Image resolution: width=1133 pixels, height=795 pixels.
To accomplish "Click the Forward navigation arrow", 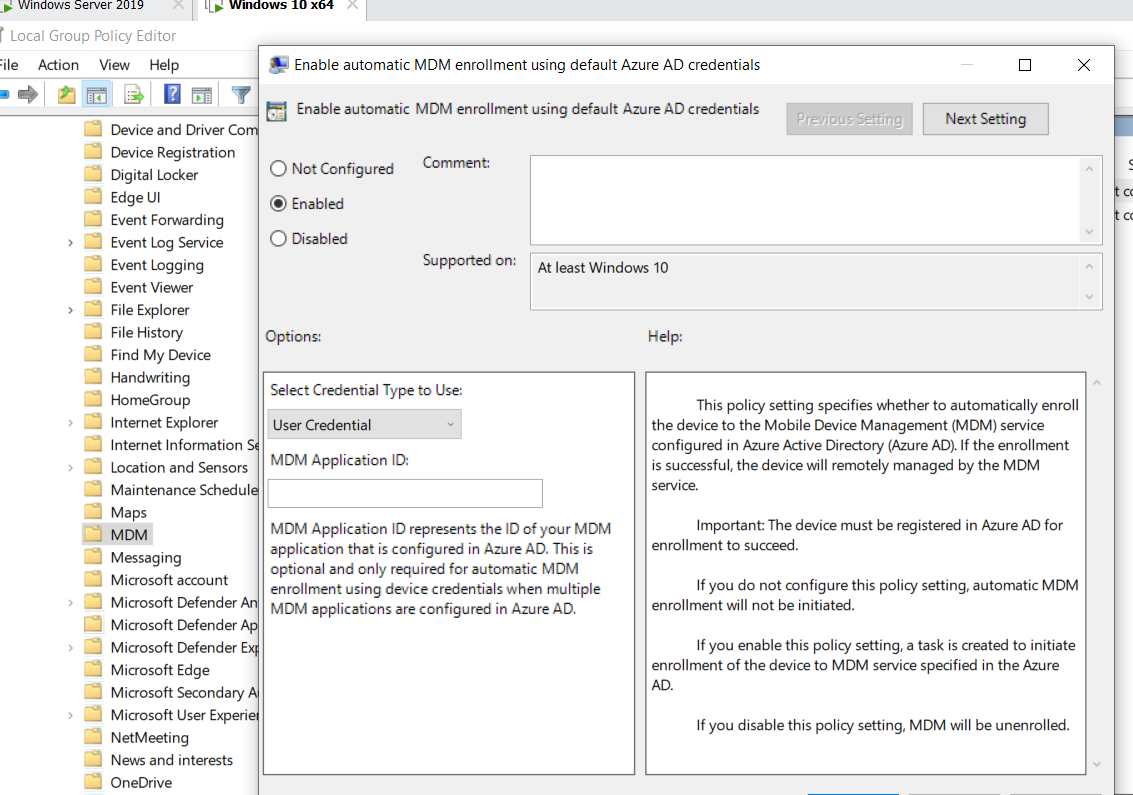I will 27,94.
